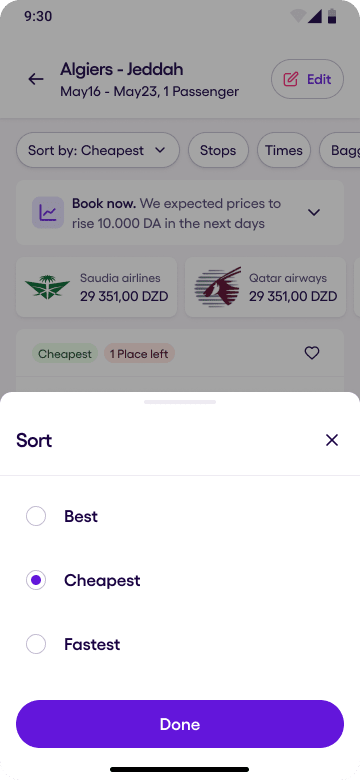Close the Sort sheet with X
The width and height of the screenshot is (360, 780).
(332, 440)
